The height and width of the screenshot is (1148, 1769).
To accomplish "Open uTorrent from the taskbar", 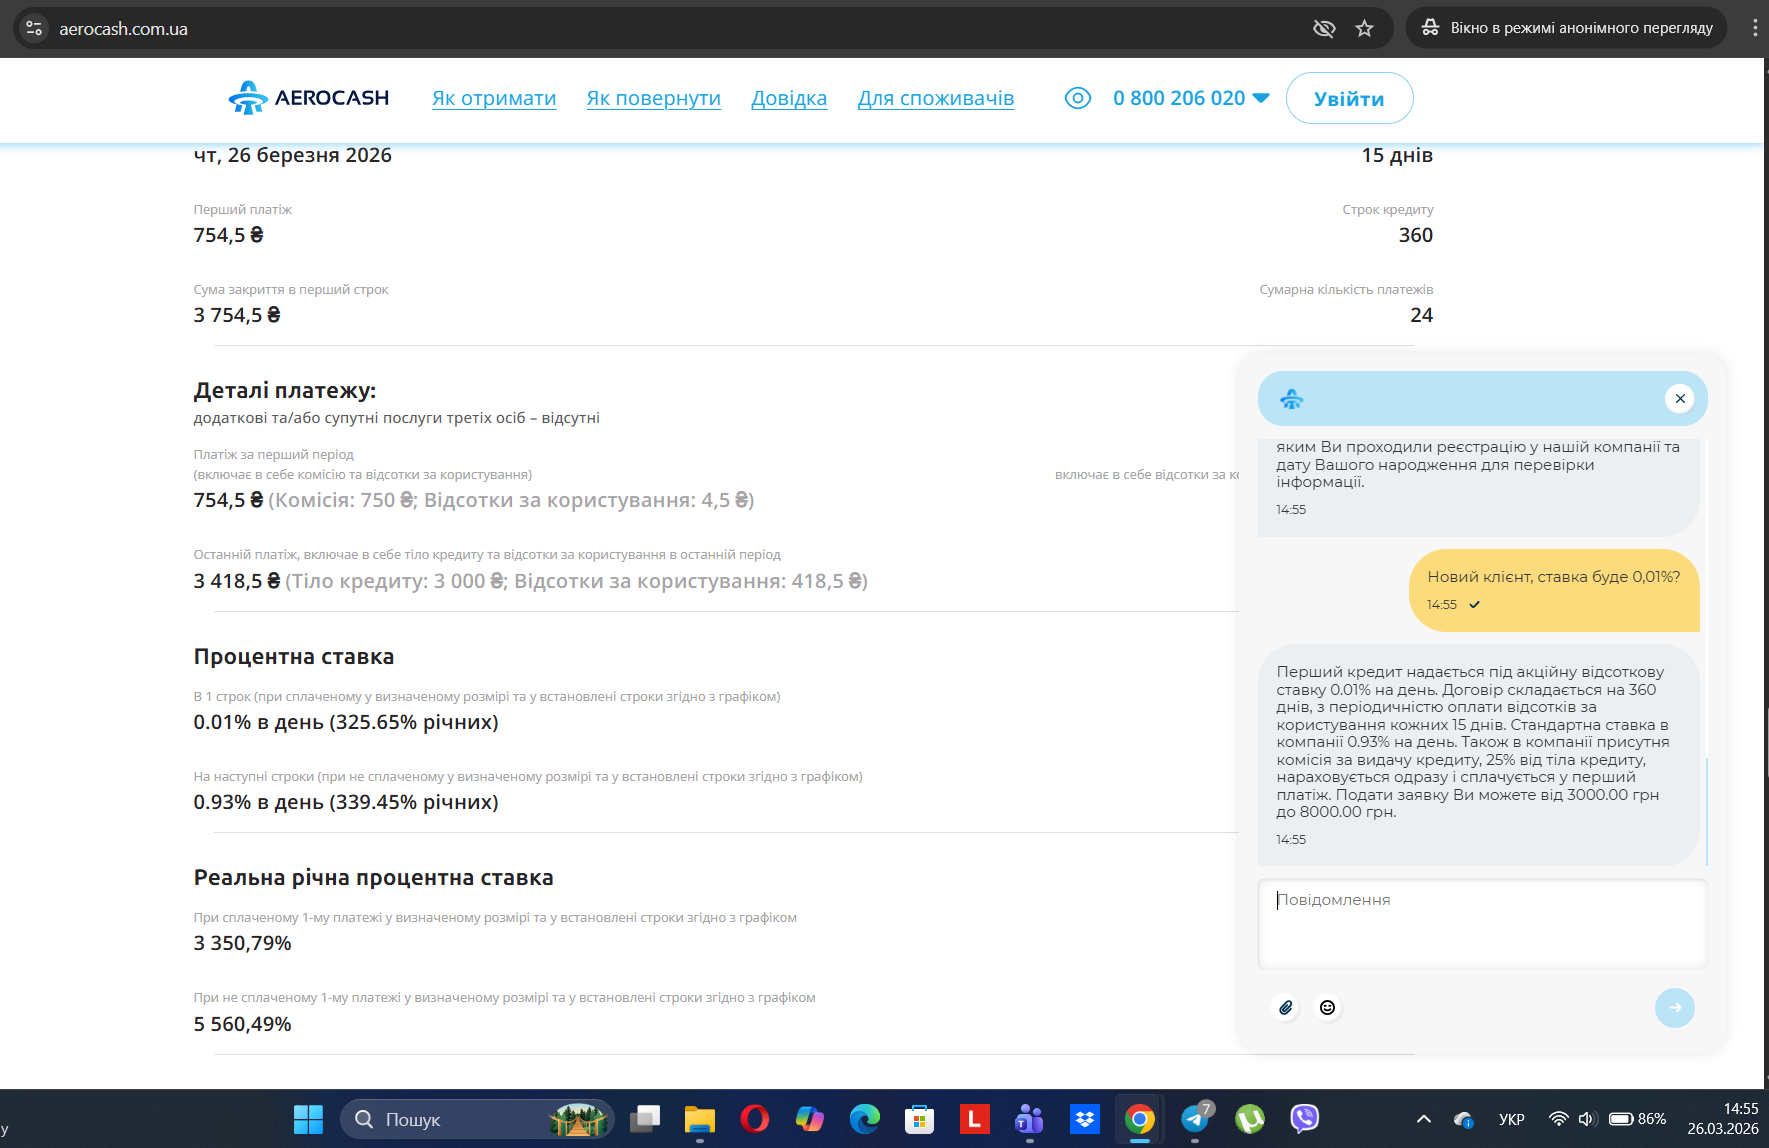I will 1250,1119.
